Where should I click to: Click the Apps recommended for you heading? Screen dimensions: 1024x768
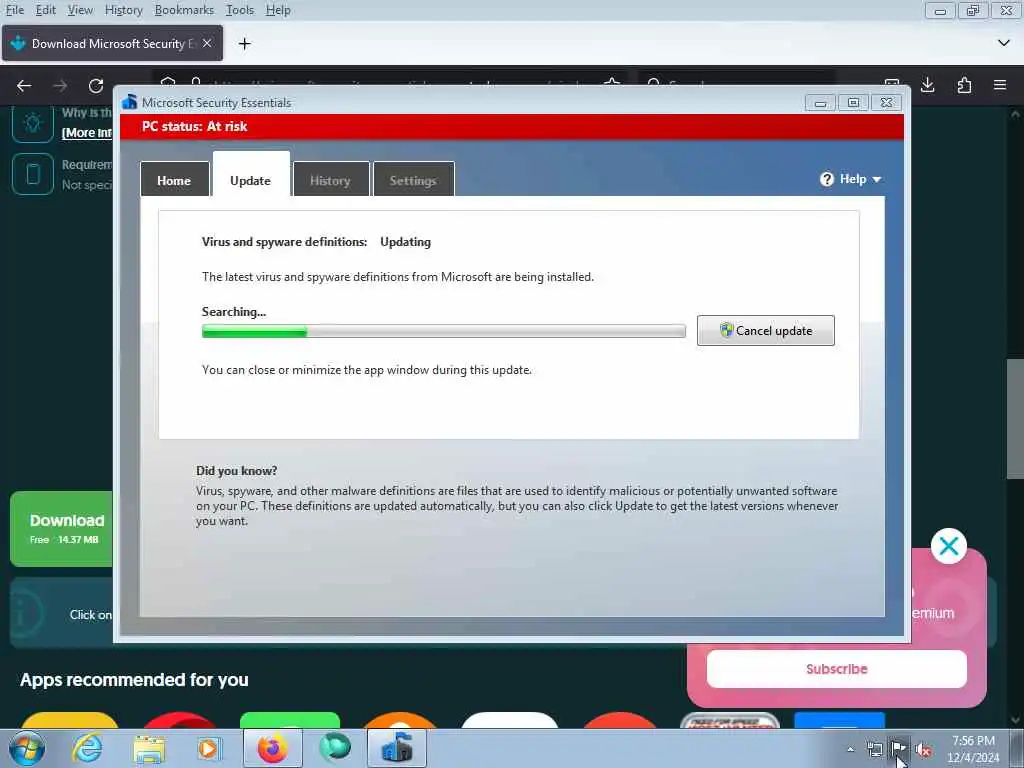click(134, 680)
